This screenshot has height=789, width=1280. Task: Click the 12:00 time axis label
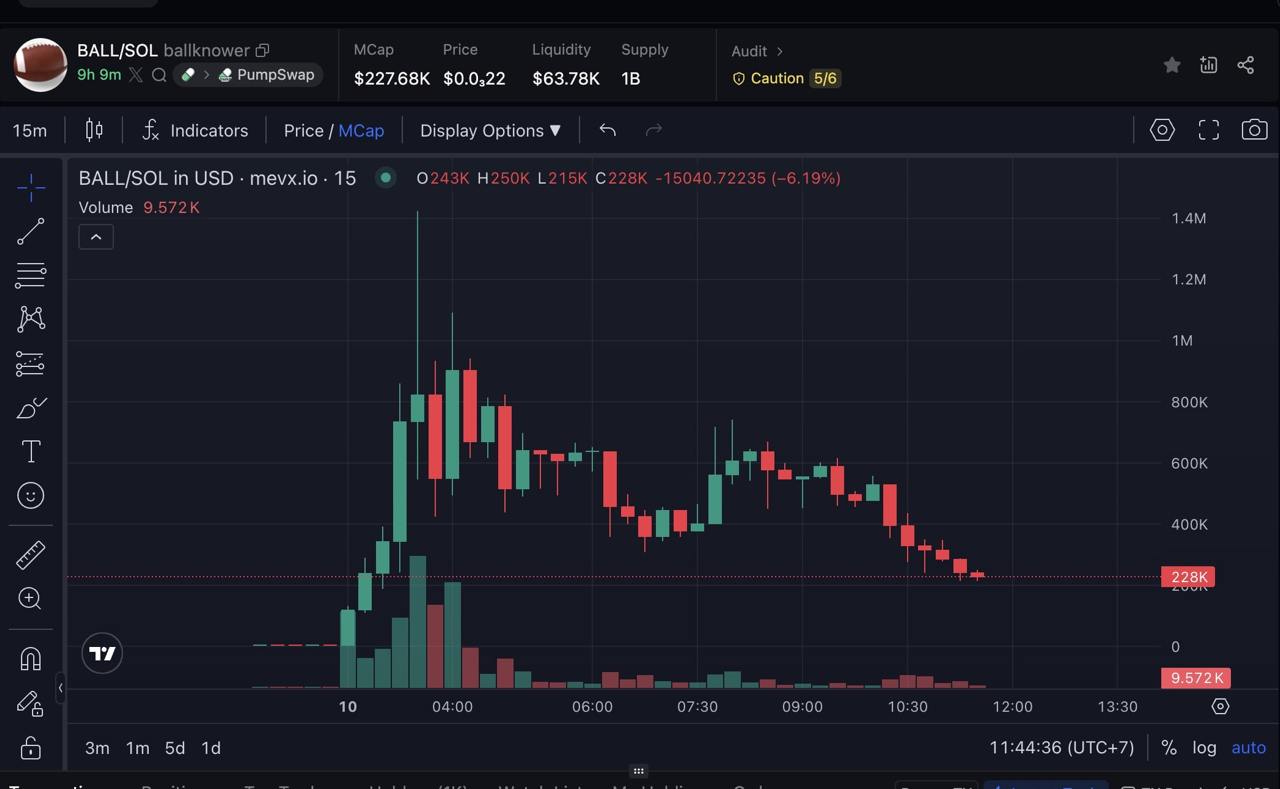(x=1012, y=706)
